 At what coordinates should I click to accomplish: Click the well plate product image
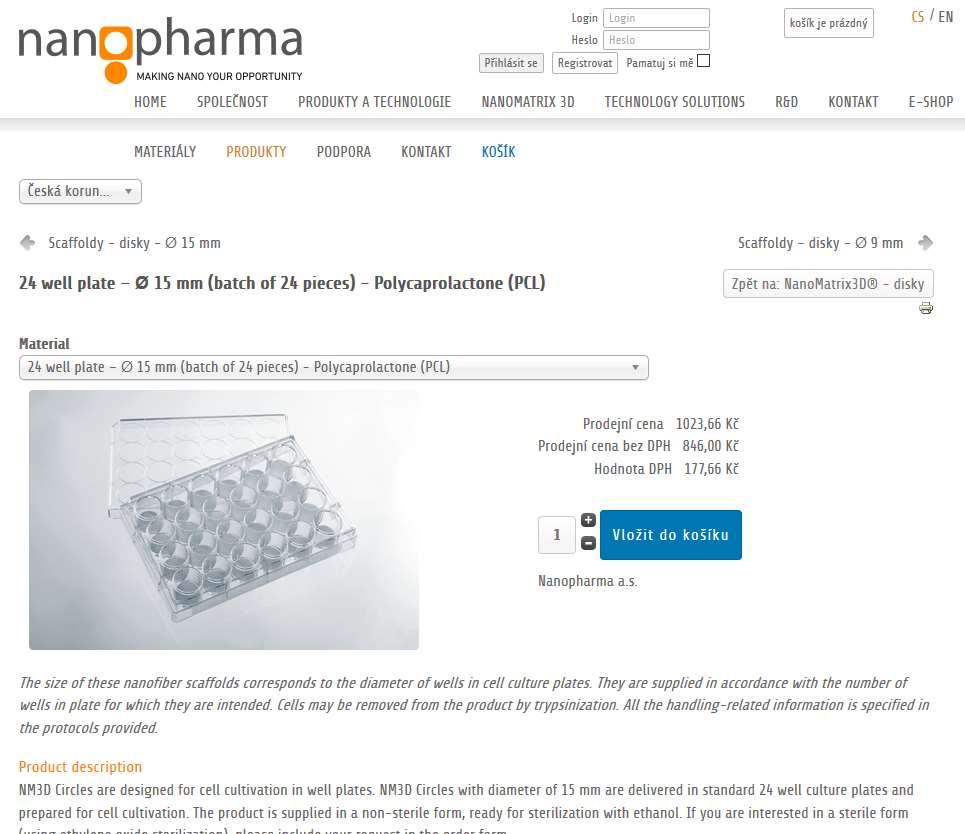click(224, 520)
